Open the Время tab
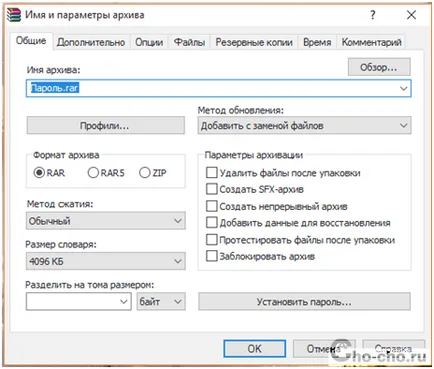Screen dimensions: 434x369 click(317, 42)
